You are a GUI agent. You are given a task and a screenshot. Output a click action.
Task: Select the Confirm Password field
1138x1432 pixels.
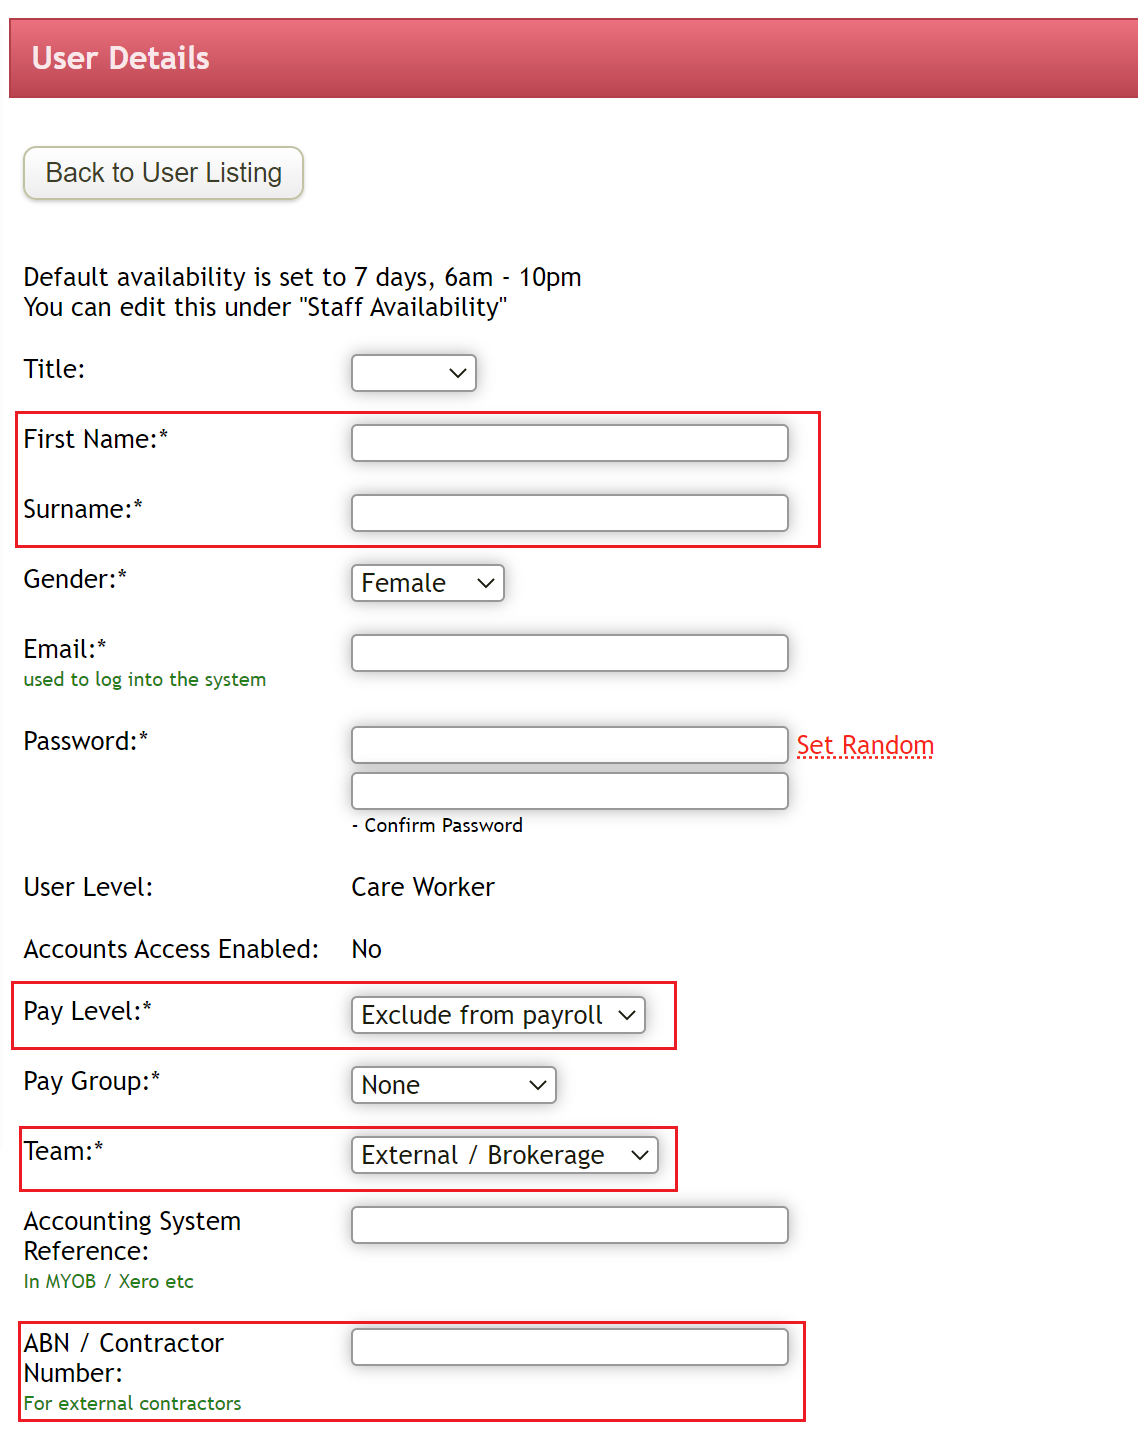[568, 790]
